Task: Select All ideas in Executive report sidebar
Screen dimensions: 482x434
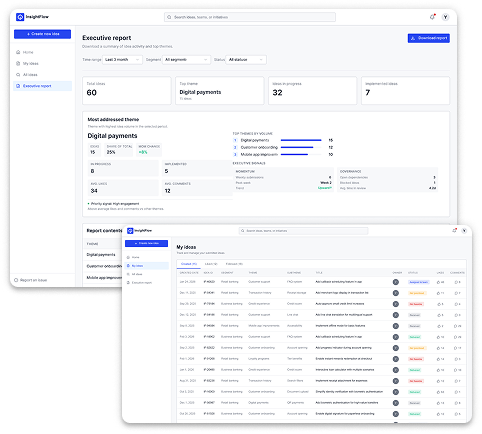Action: 42,75
